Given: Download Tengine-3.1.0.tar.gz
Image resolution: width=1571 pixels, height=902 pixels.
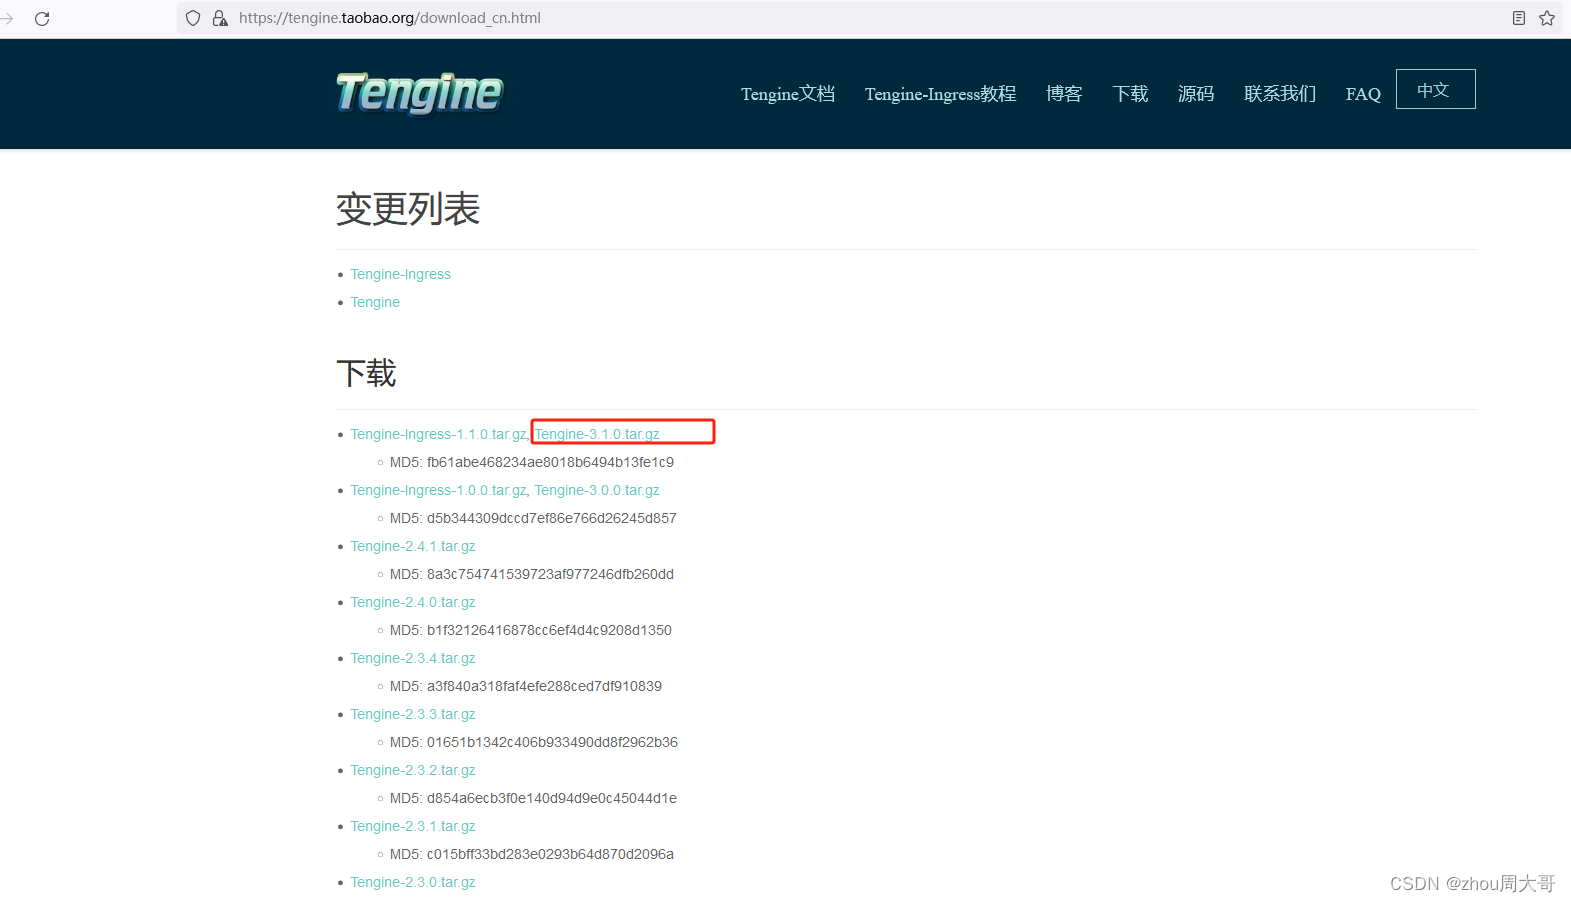Looking at the screenshot, I should 597,434.
